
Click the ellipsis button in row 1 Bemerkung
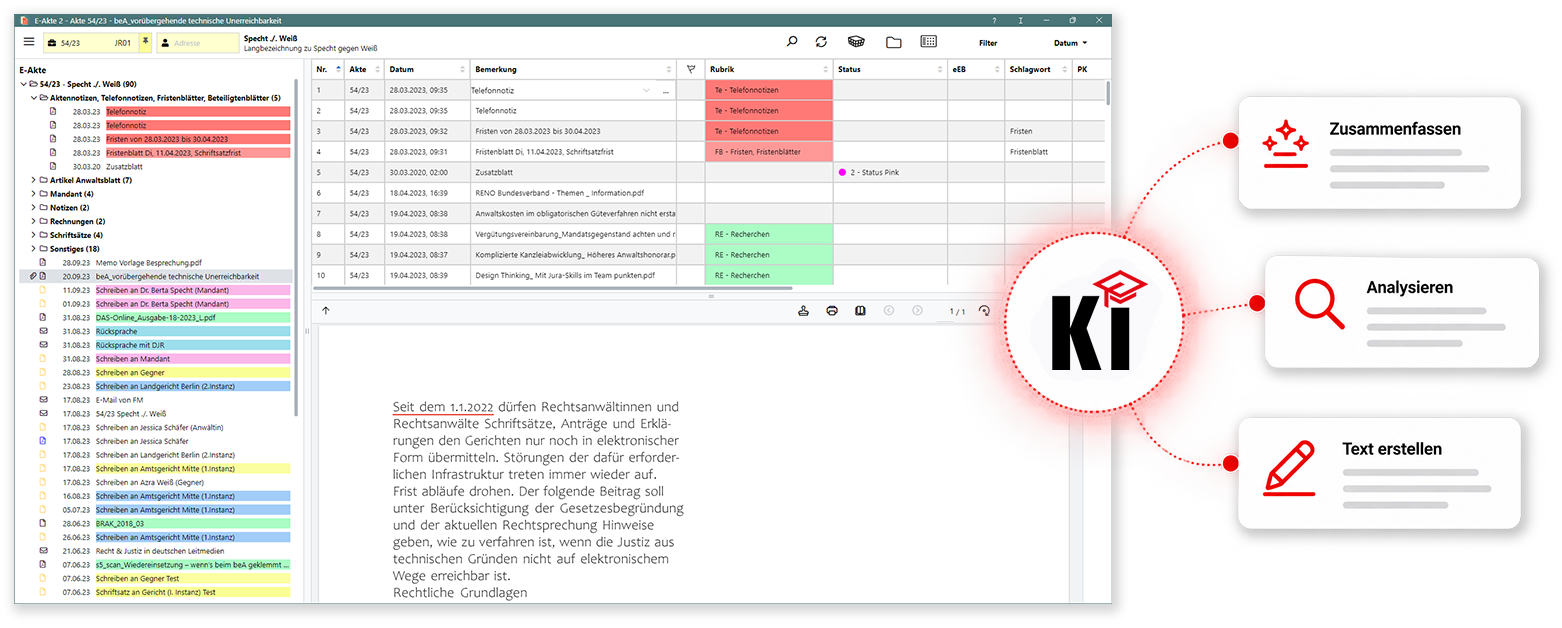pos(665,90)
